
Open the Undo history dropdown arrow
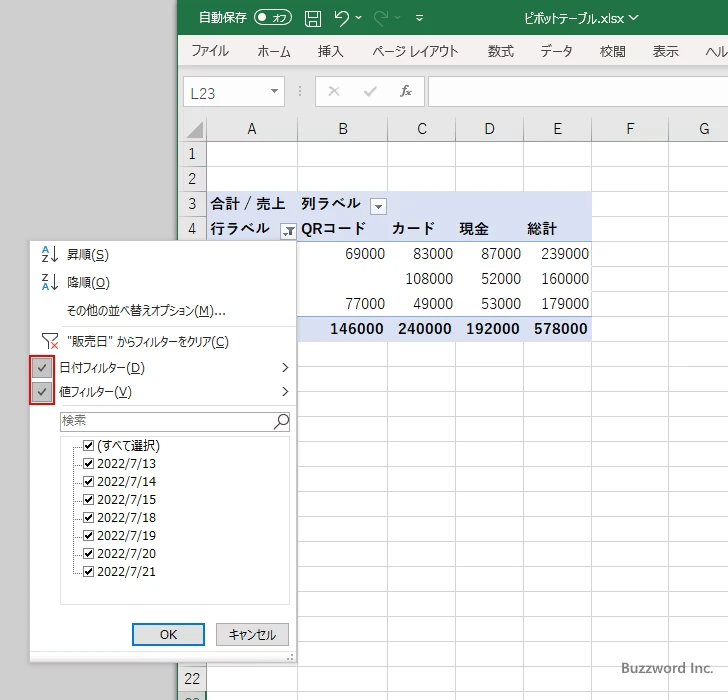click(x=358, y=18)
